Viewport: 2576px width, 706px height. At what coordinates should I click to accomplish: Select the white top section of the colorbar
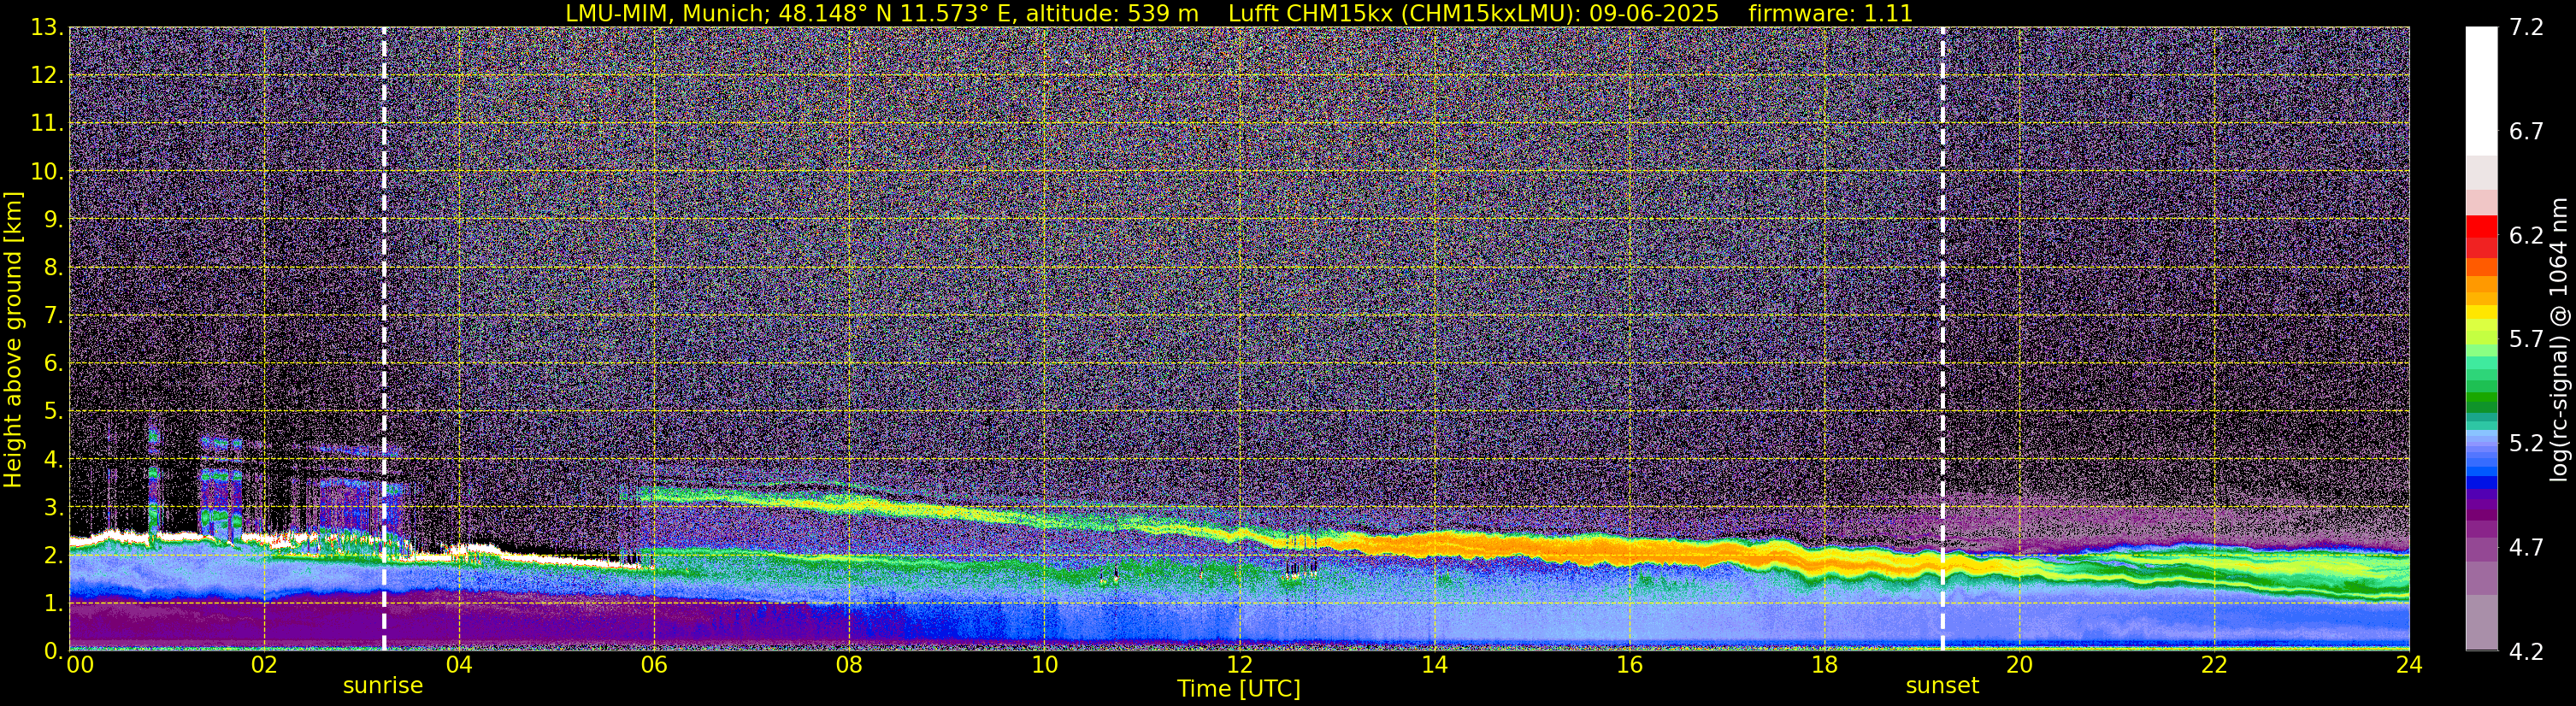(2481, 90)
